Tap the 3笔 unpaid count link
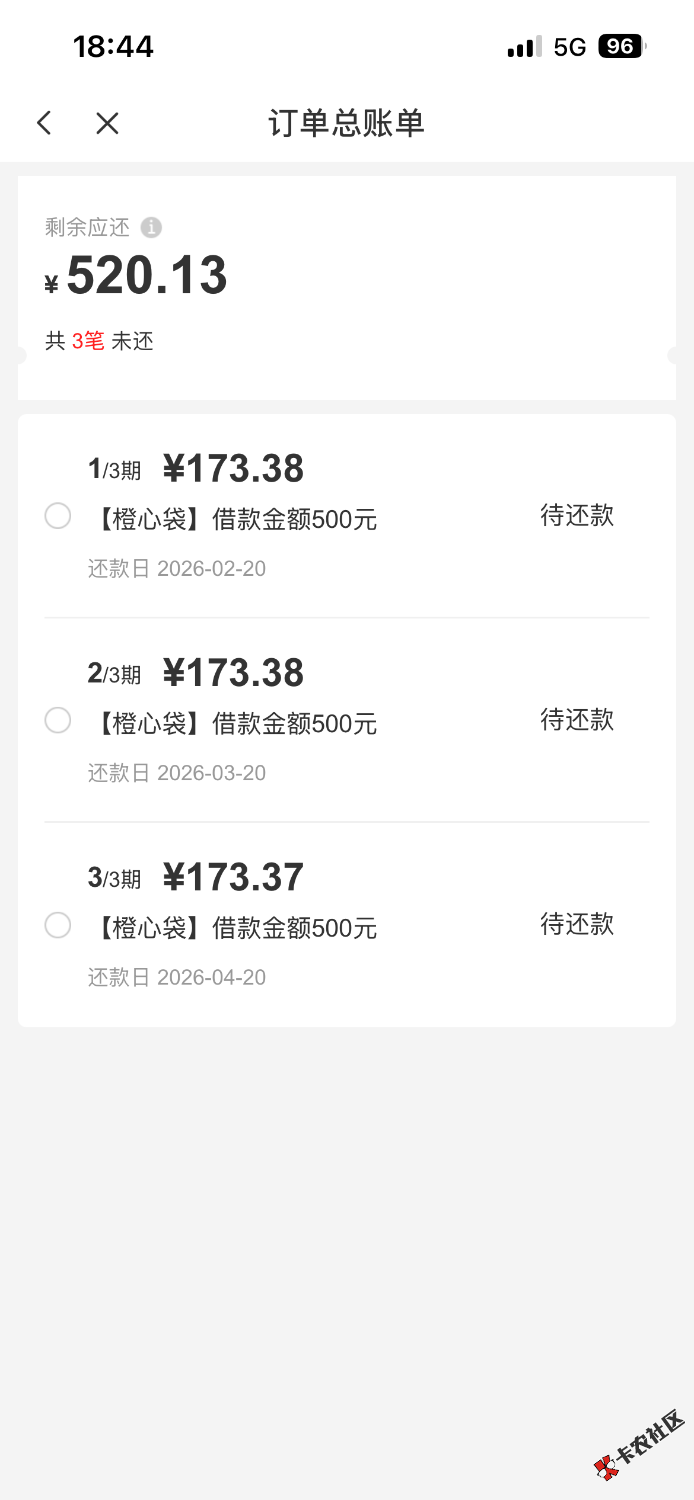The image size is (694, 1500). click(88, 341)
